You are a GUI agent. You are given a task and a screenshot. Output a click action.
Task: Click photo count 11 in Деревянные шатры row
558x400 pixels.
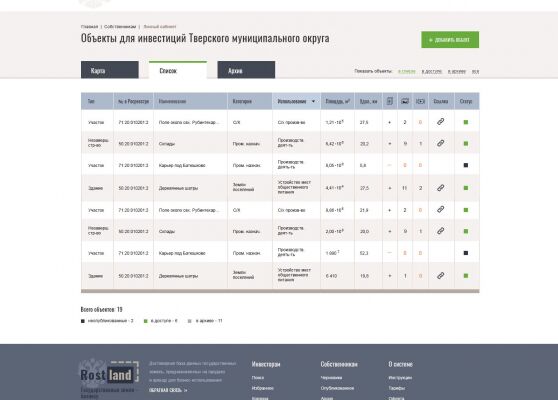[405, 188]
